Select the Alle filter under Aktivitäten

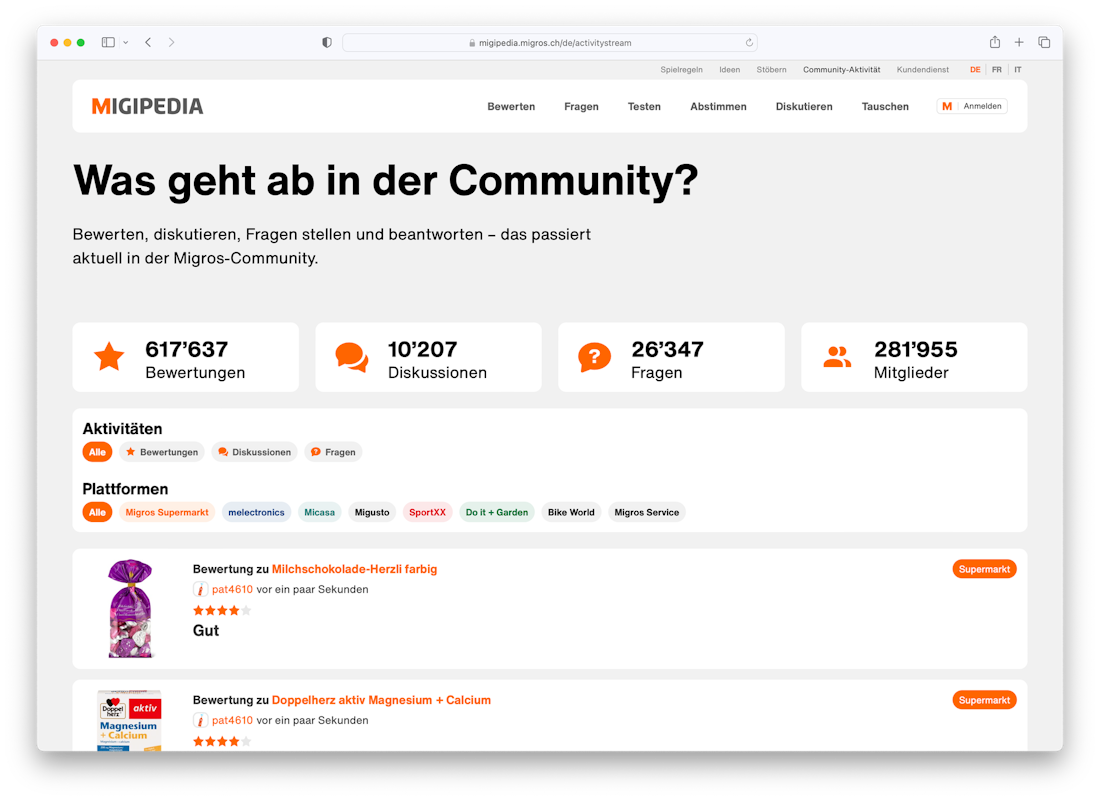click(98, 452)
